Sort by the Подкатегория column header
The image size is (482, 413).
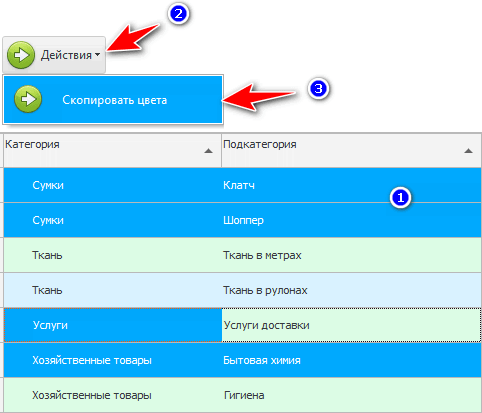coord(351,150)
